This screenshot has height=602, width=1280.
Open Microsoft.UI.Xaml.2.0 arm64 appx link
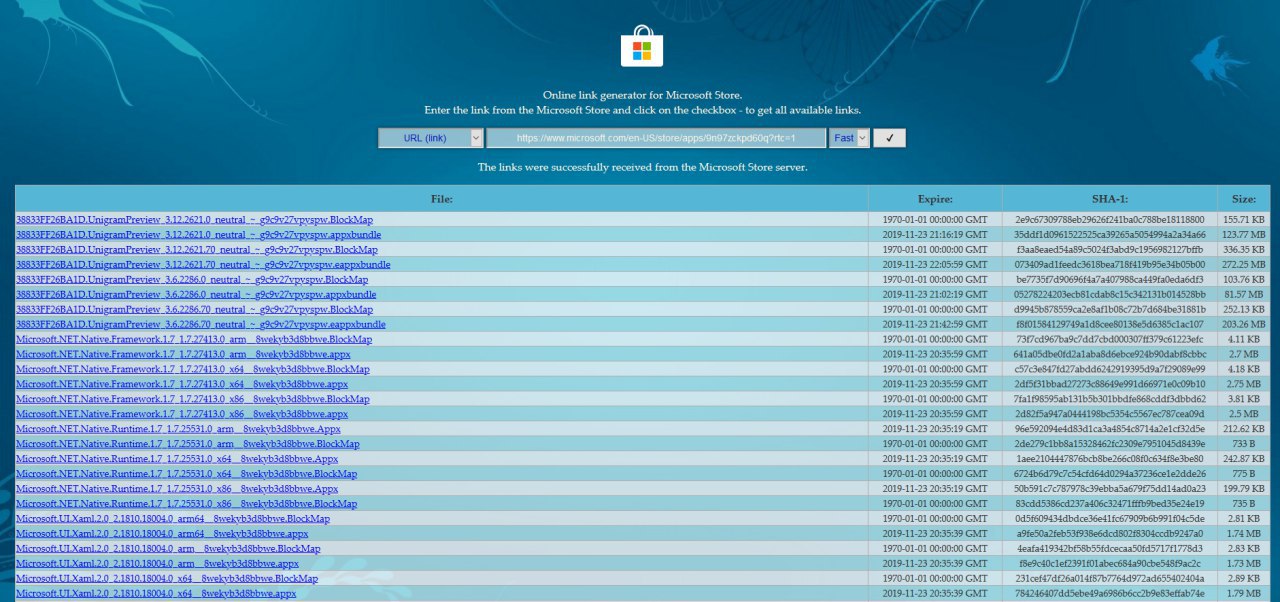click(162, 534)
